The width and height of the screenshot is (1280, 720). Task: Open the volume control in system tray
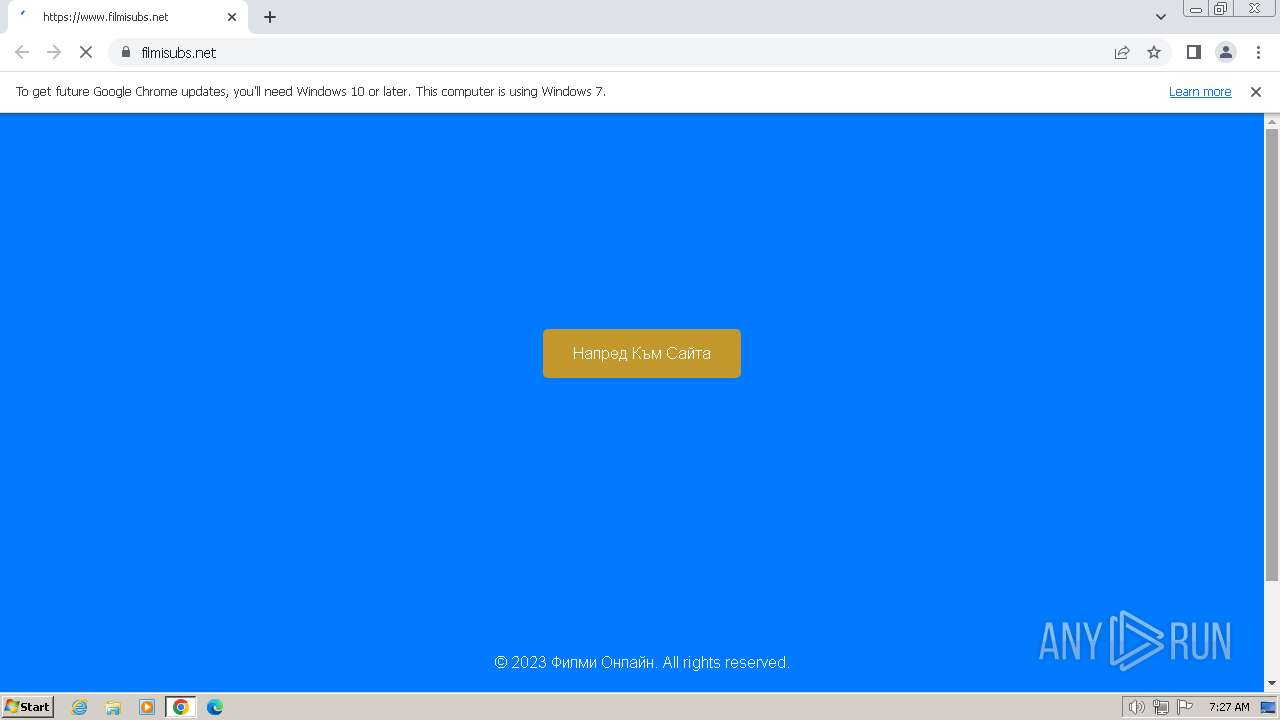pos(1137,707)
